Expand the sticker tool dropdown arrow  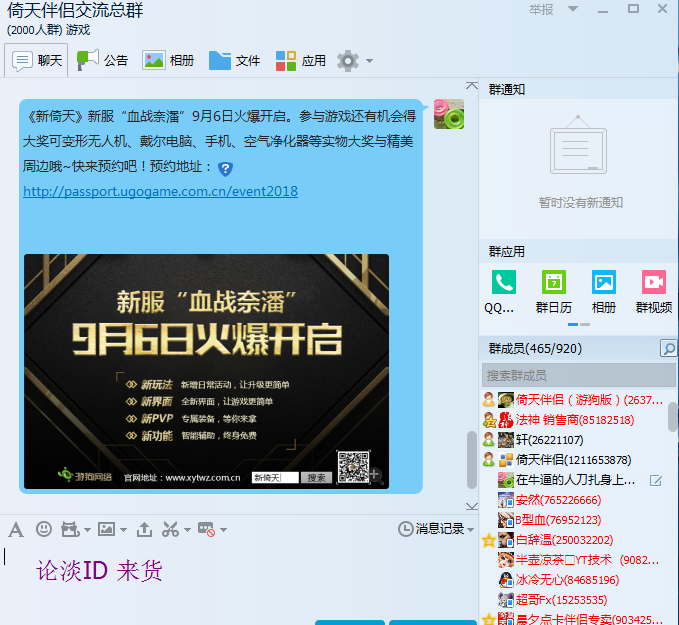87,530
